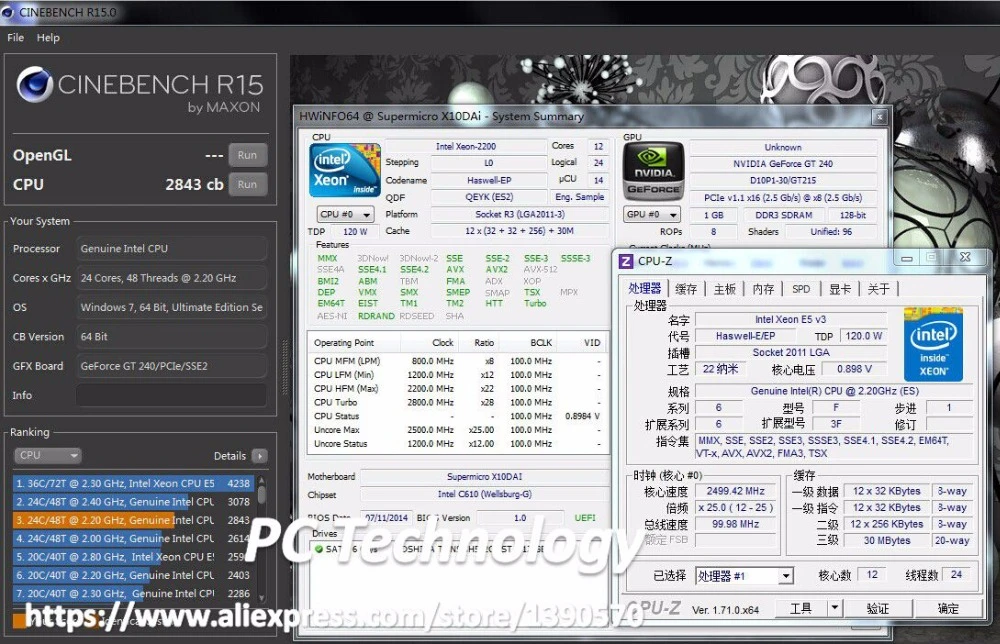Image resolution: width=1000 pixels, height=644 pixels.
Task: Select ranking row 20C/40T @ 2.80 GHz
Action: 133,557
